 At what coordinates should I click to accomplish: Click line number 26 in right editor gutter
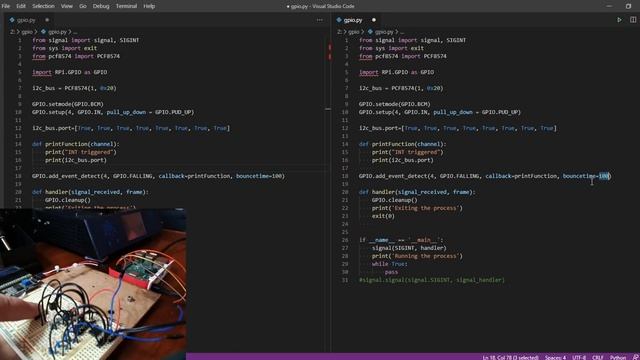pos(345,240)
